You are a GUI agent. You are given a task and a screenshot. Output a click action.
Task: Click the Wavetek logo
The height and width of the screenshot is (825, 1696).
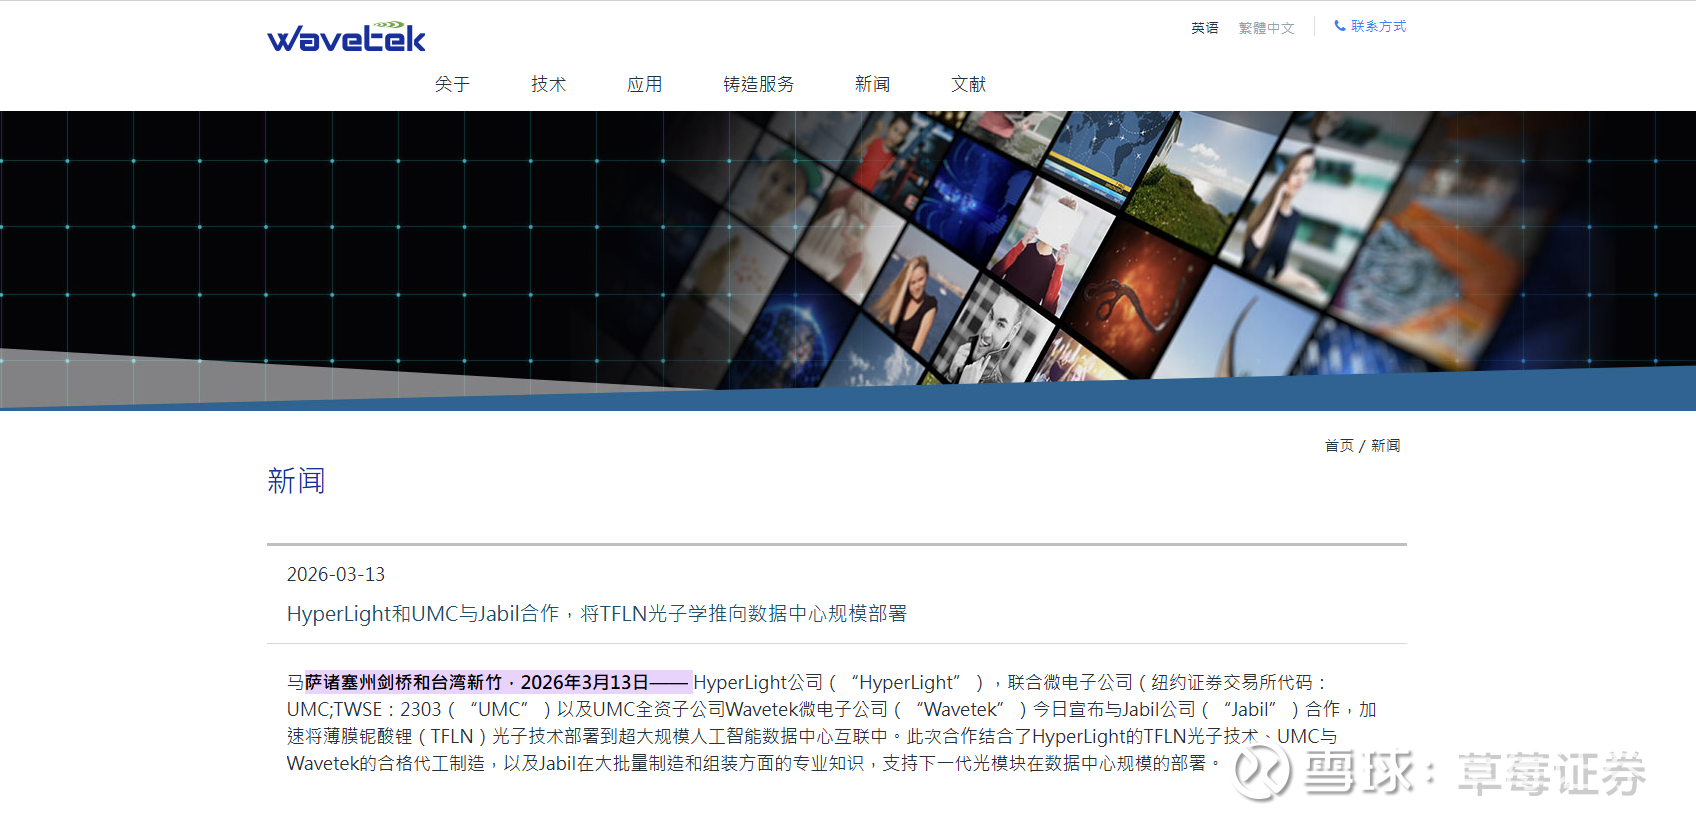[x=346, y=37]
